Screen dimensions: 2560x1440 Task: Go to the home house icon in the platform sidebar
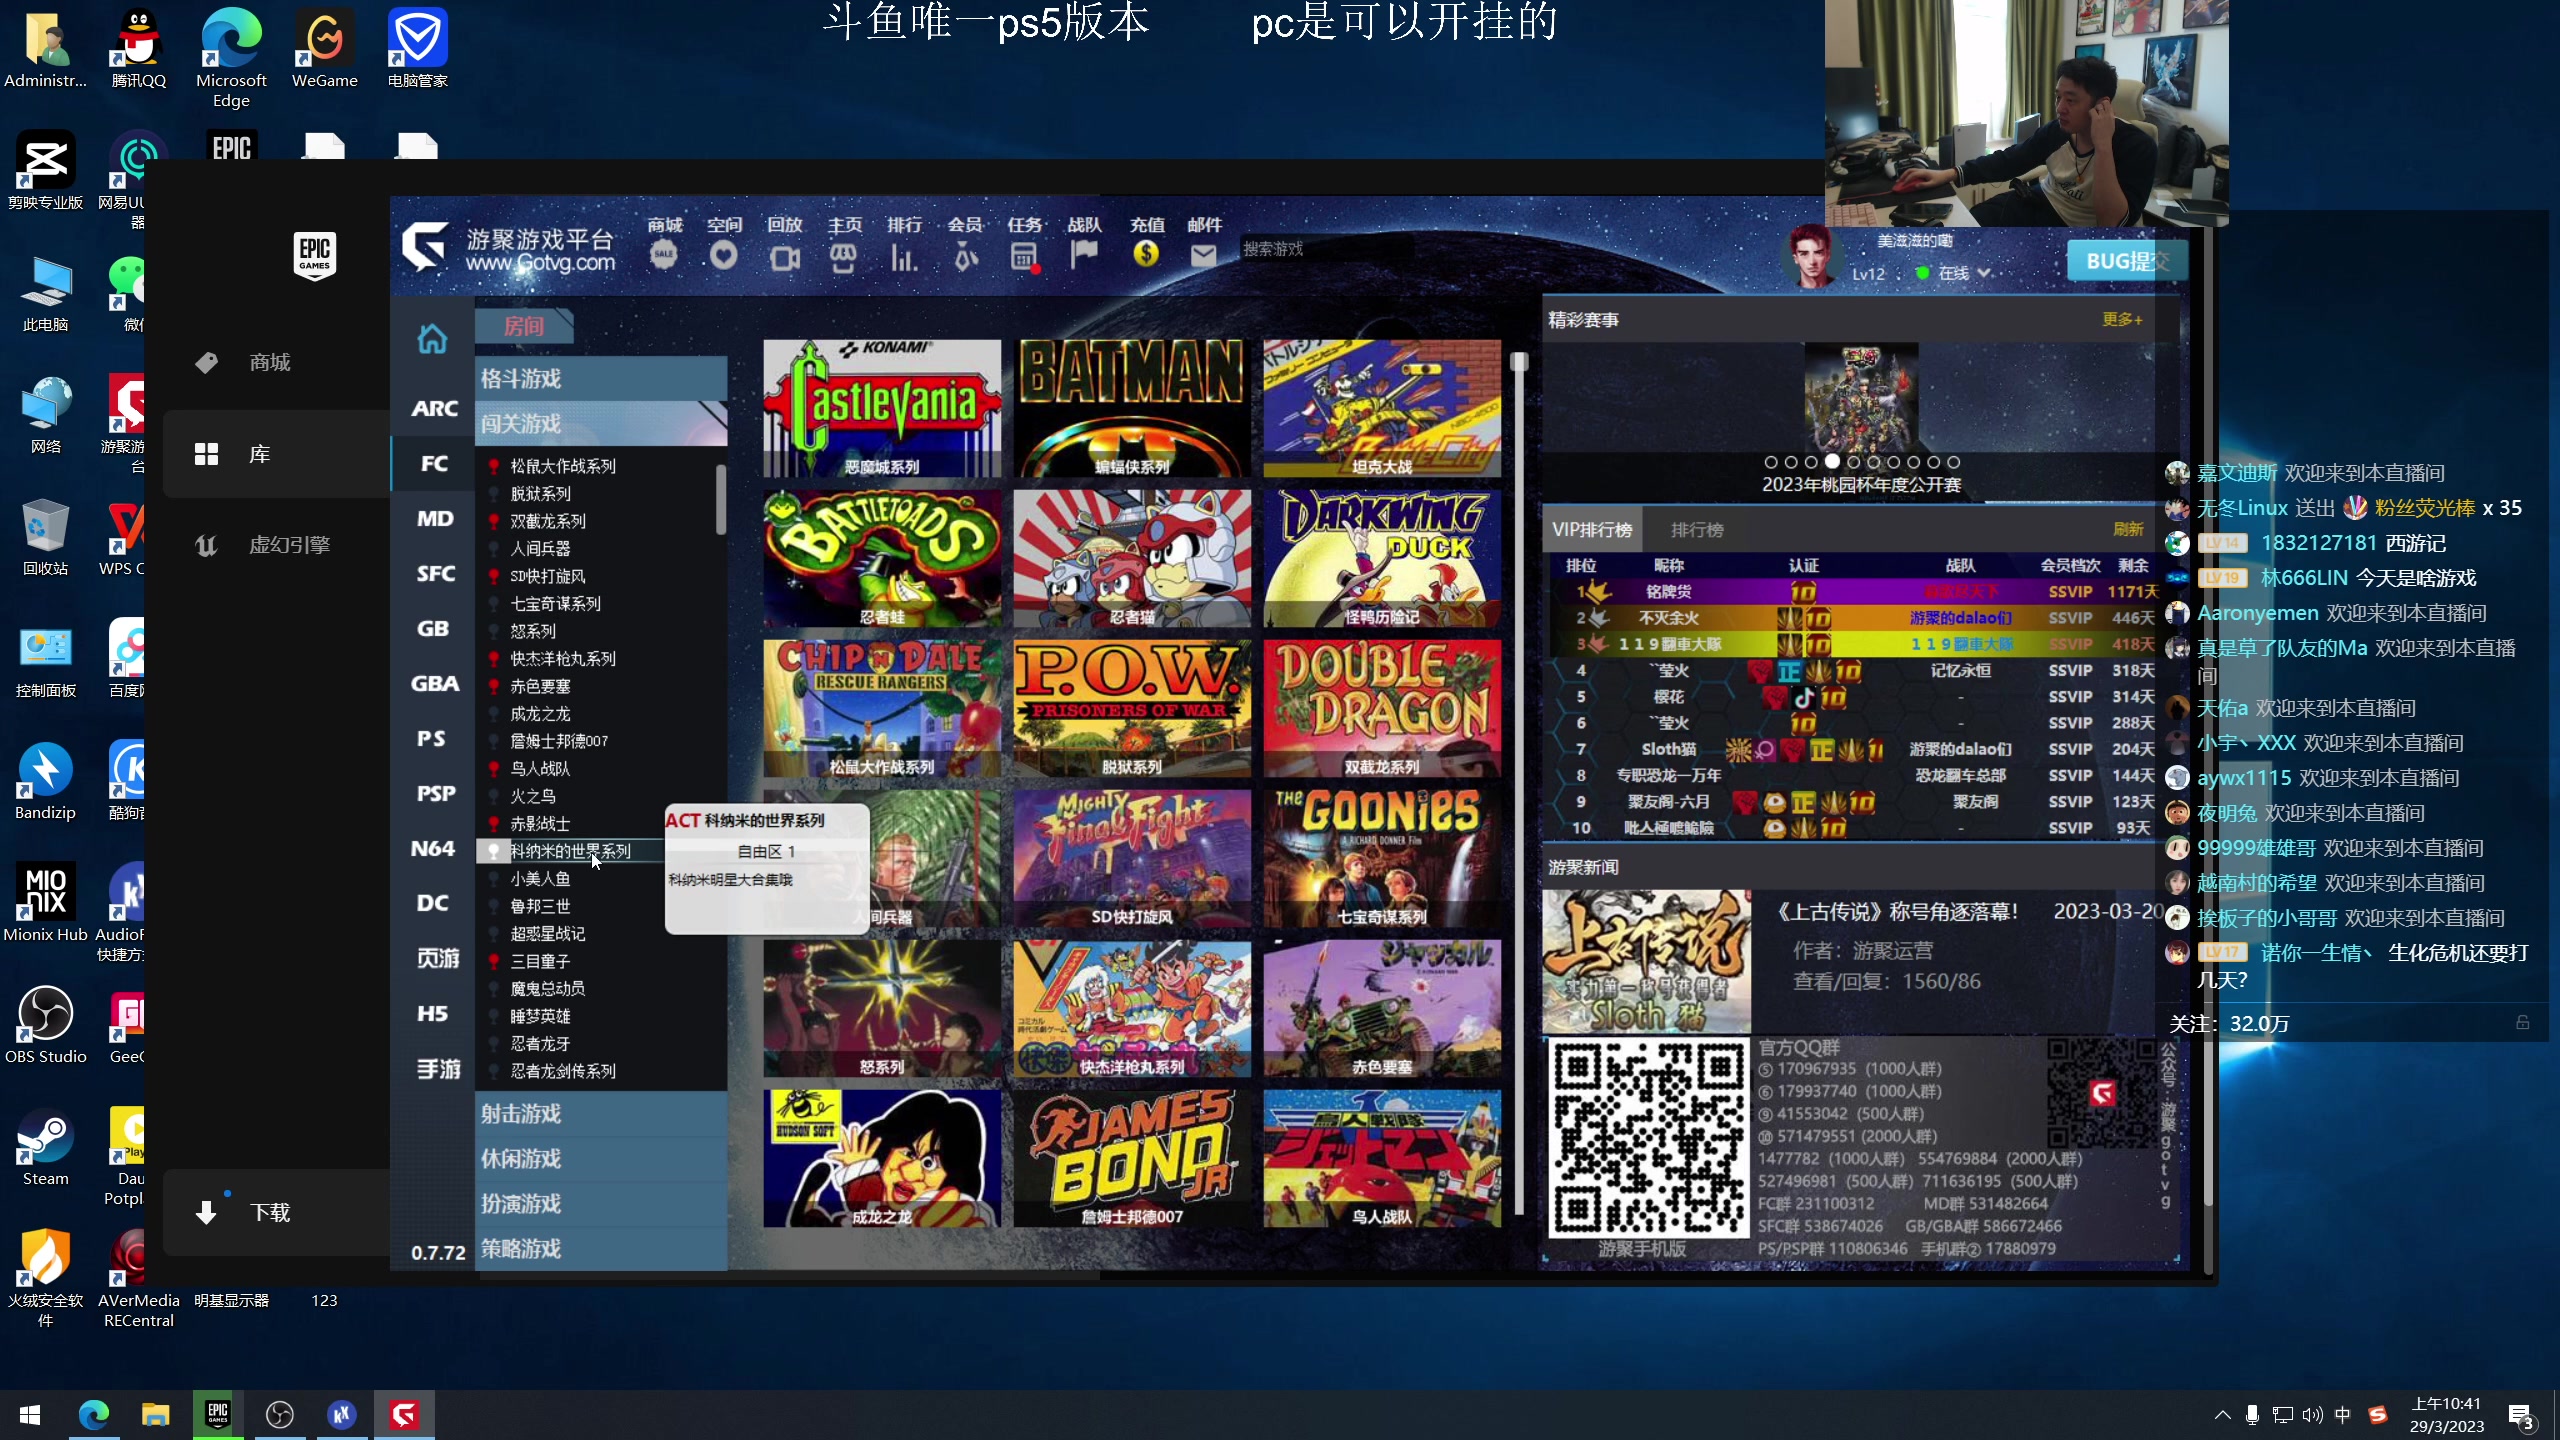point(432,340)
